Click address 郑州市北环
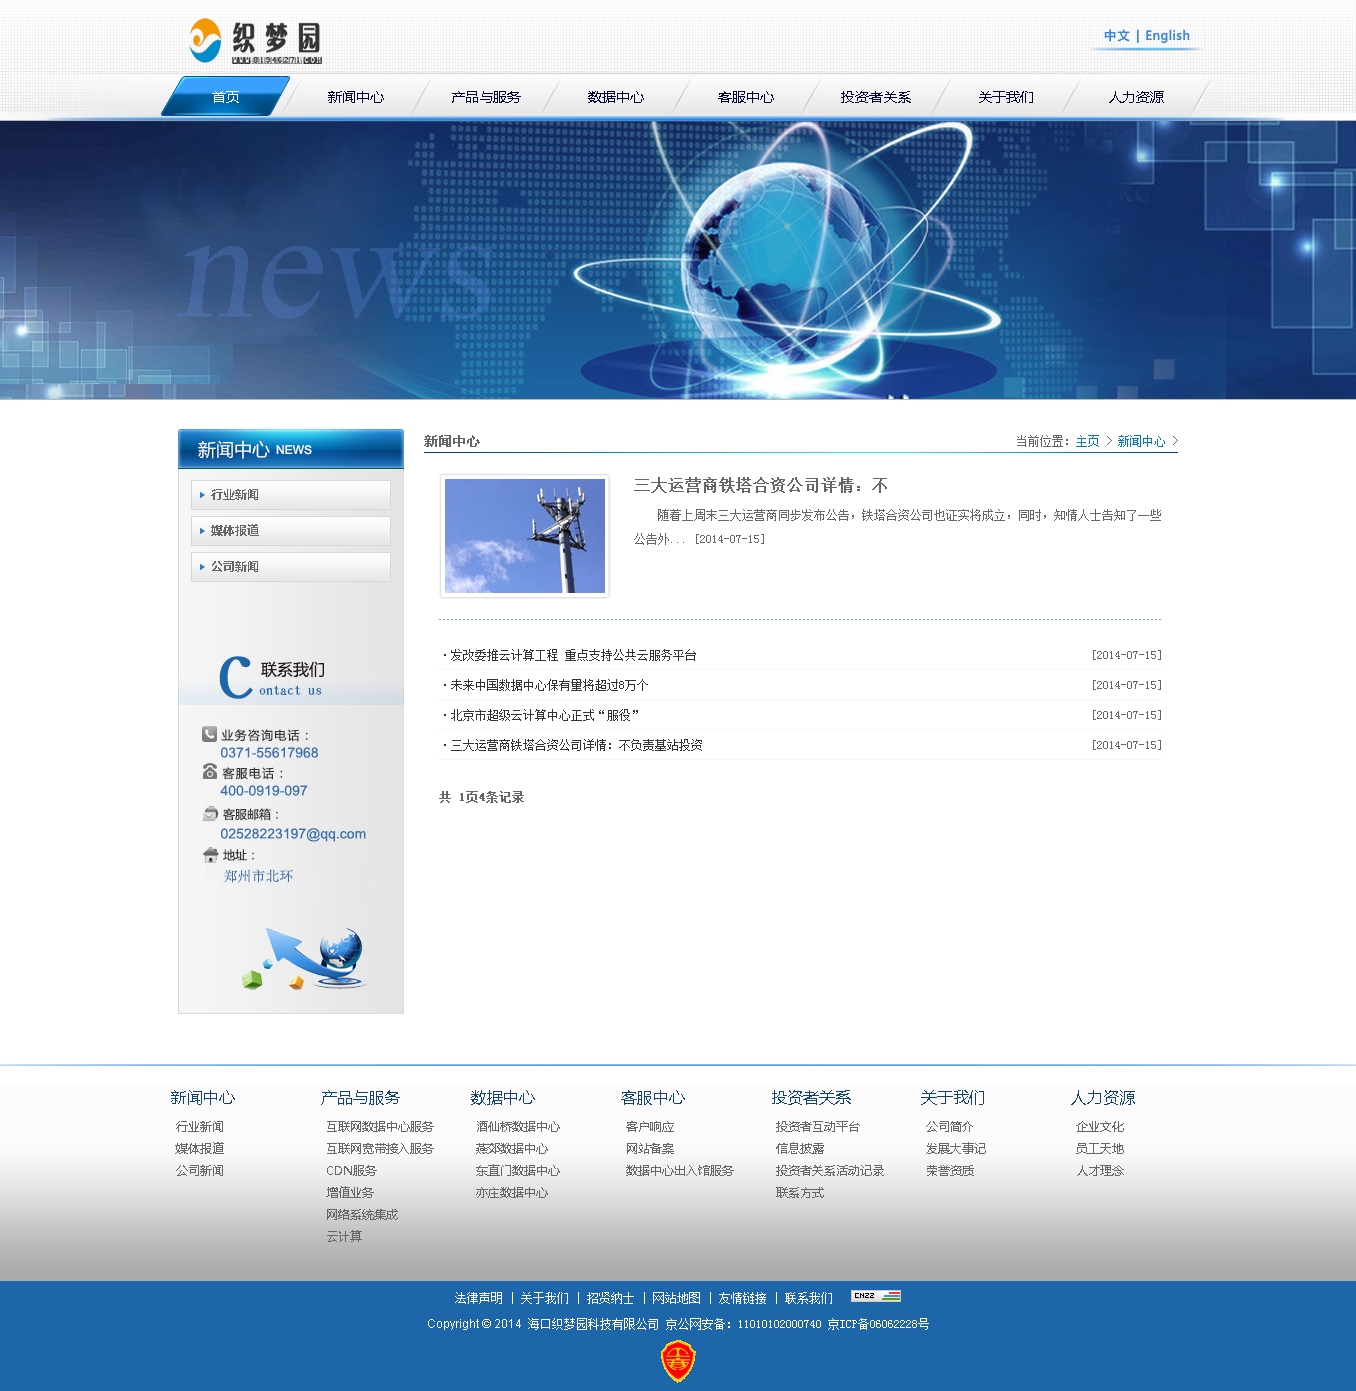 [x=259, y=876]
